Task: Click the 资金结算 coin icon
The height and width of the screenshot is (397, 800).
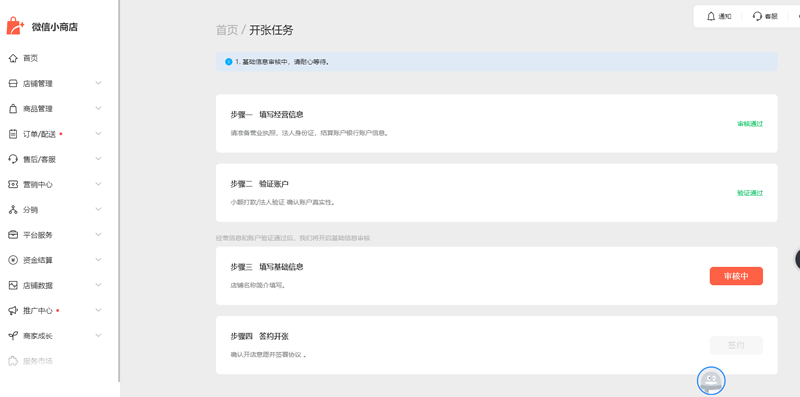Action: tap(13, 260)
